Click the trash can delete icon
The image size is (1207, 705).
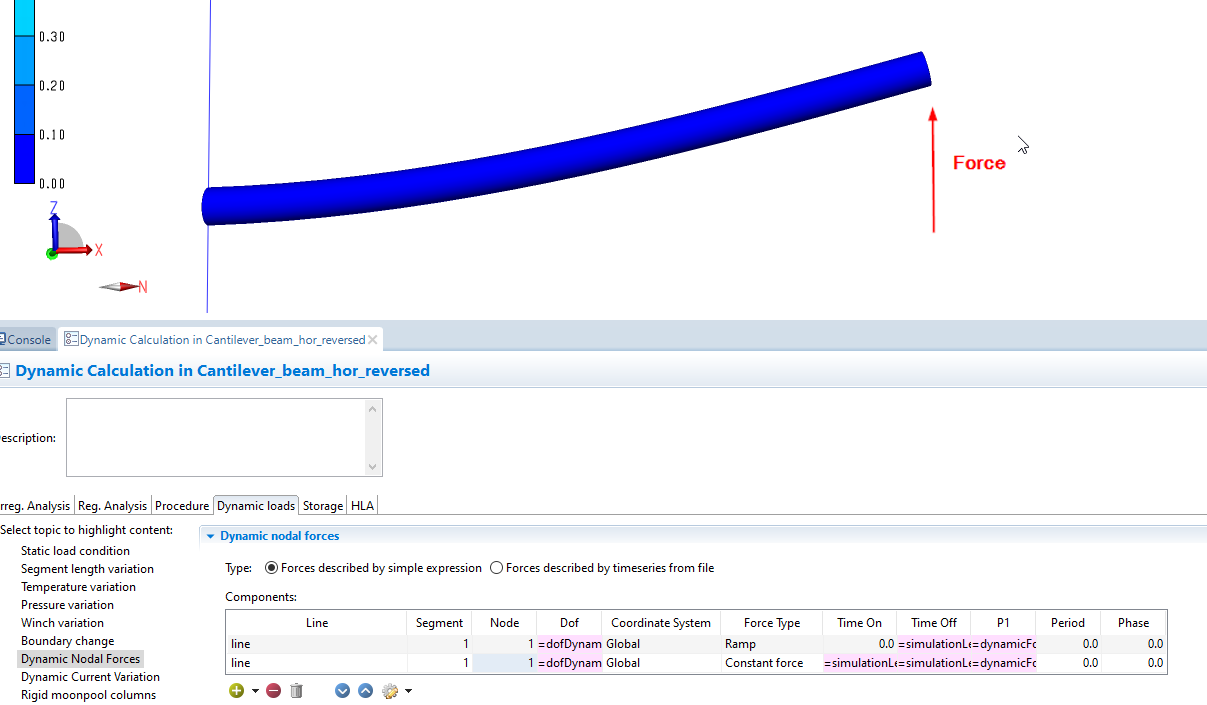coord(296,691)
